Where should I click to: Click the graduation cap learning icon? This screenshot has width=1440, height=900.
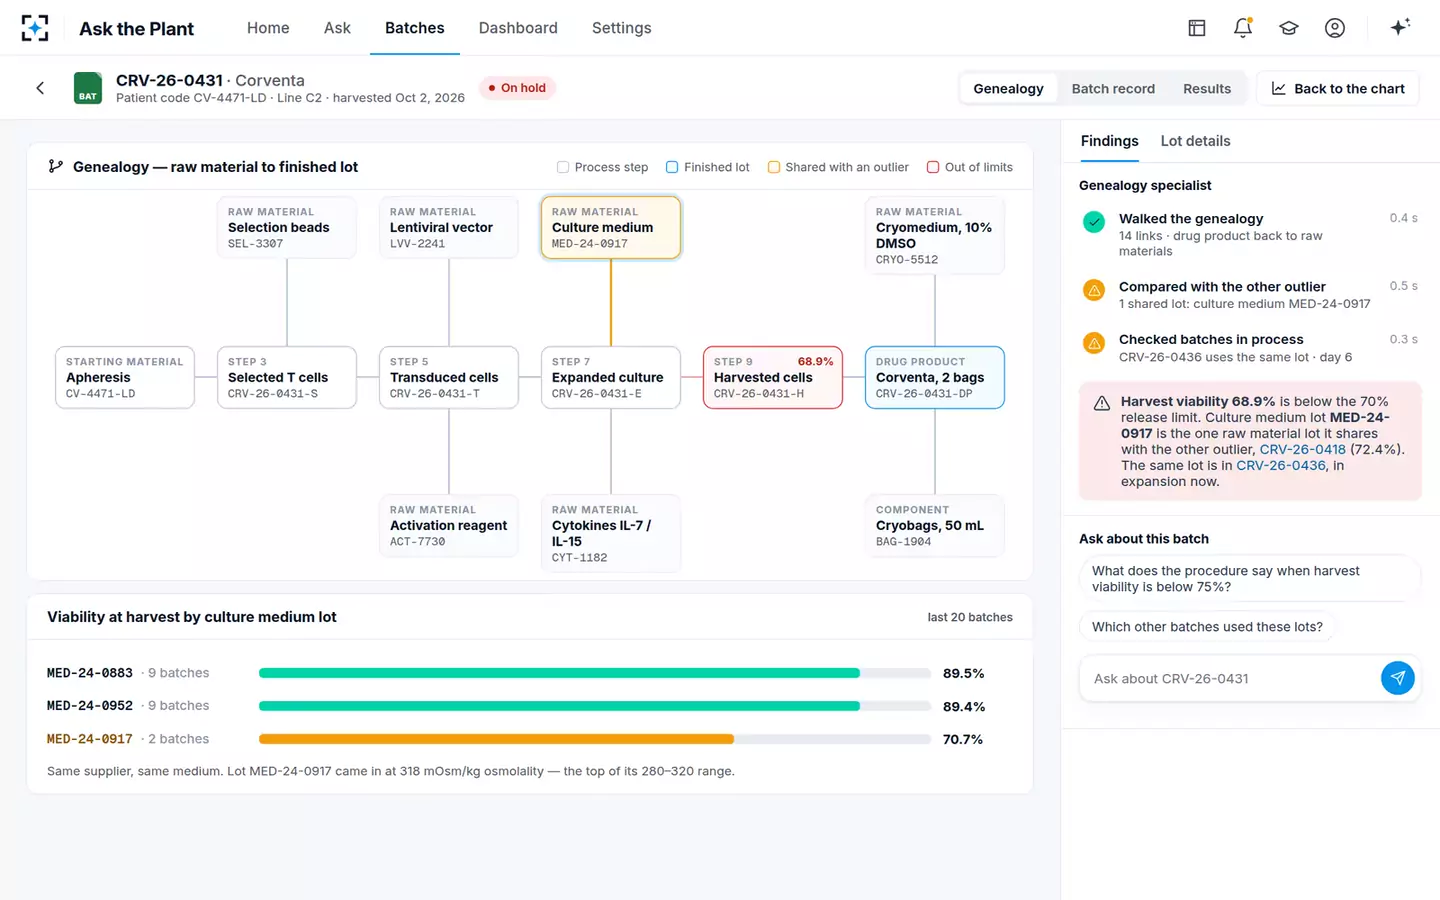pos(1289,28)
